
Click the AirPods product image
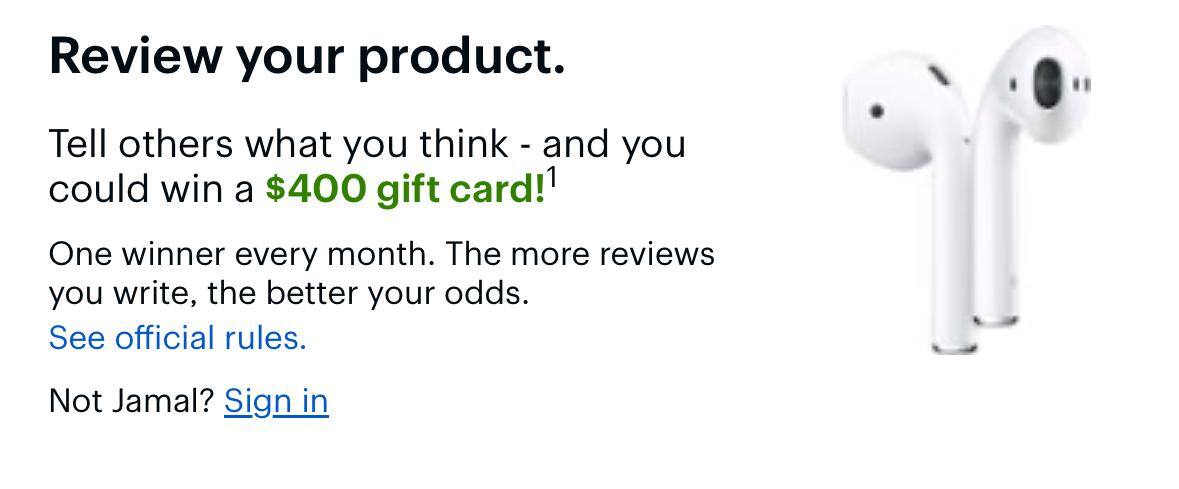click(965, 190)
